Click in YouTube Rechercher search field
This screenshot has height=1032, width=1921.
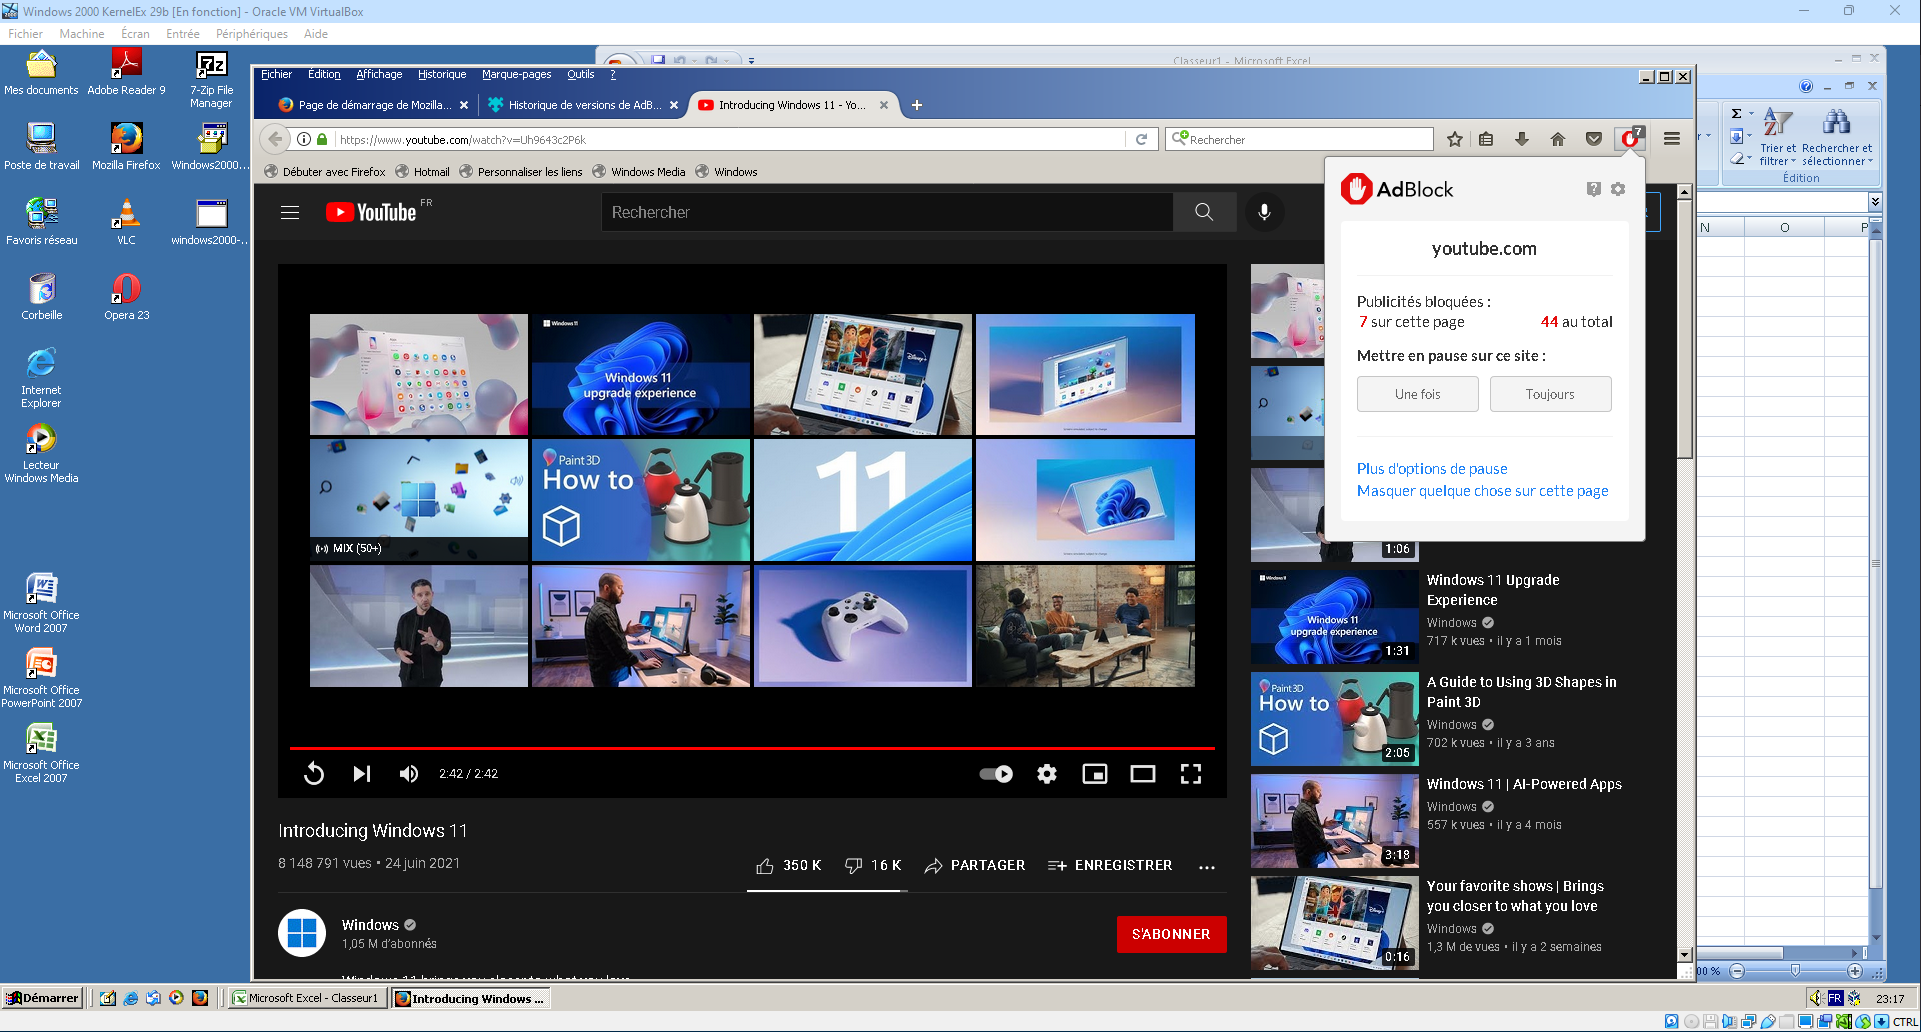tap(887, 212)
